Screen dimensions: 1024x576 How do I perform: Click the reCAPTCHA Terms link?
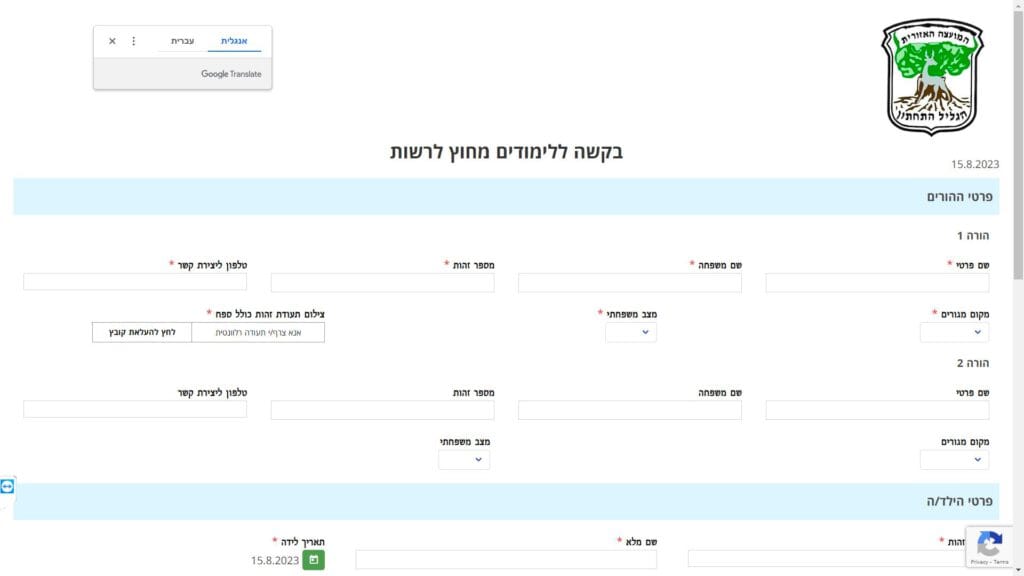(1000, 562)
